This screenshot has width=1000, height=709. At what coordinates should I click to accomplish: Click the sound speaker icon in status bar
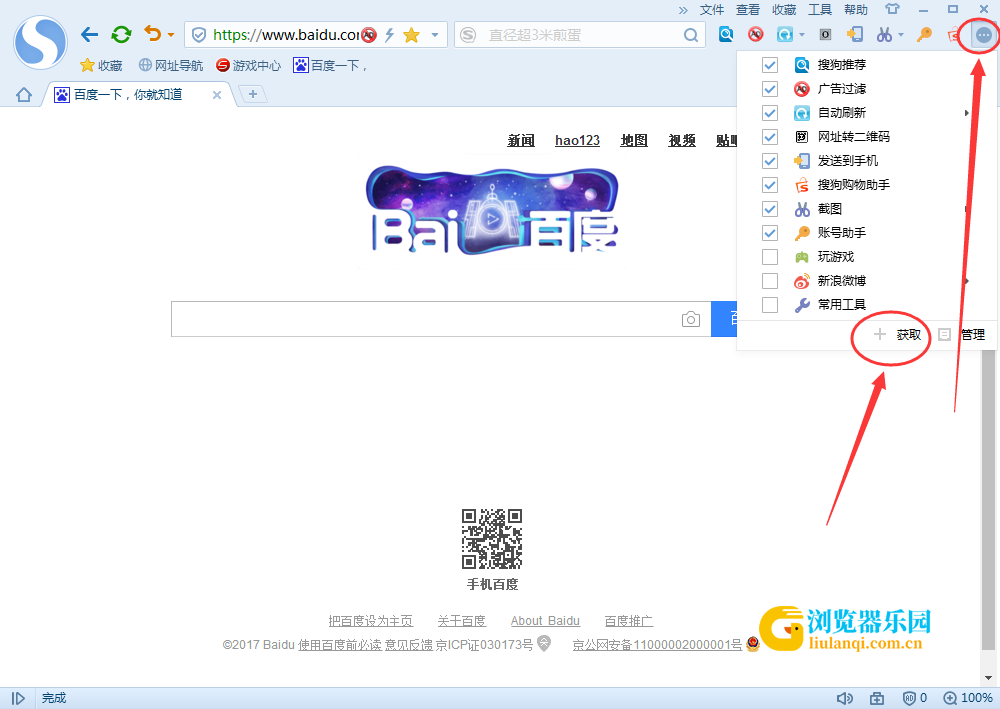(x=844, y=698)
